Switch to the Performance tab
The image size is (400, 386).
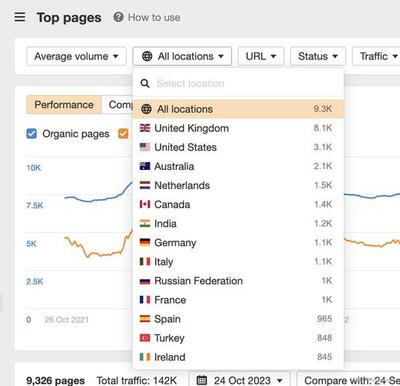click(64, 105)
